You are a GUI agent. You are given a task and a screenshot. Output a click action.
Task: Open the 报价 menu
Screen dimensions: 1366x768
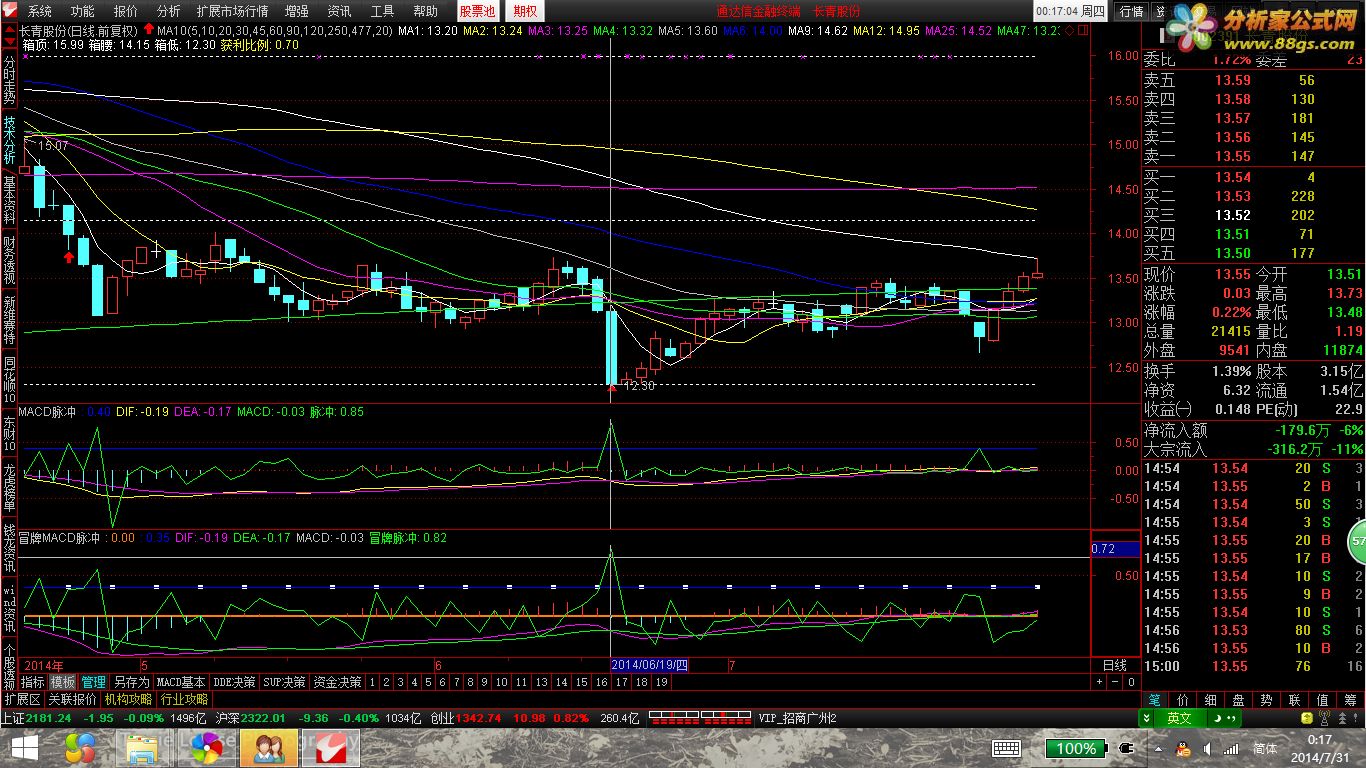[126, 11]
